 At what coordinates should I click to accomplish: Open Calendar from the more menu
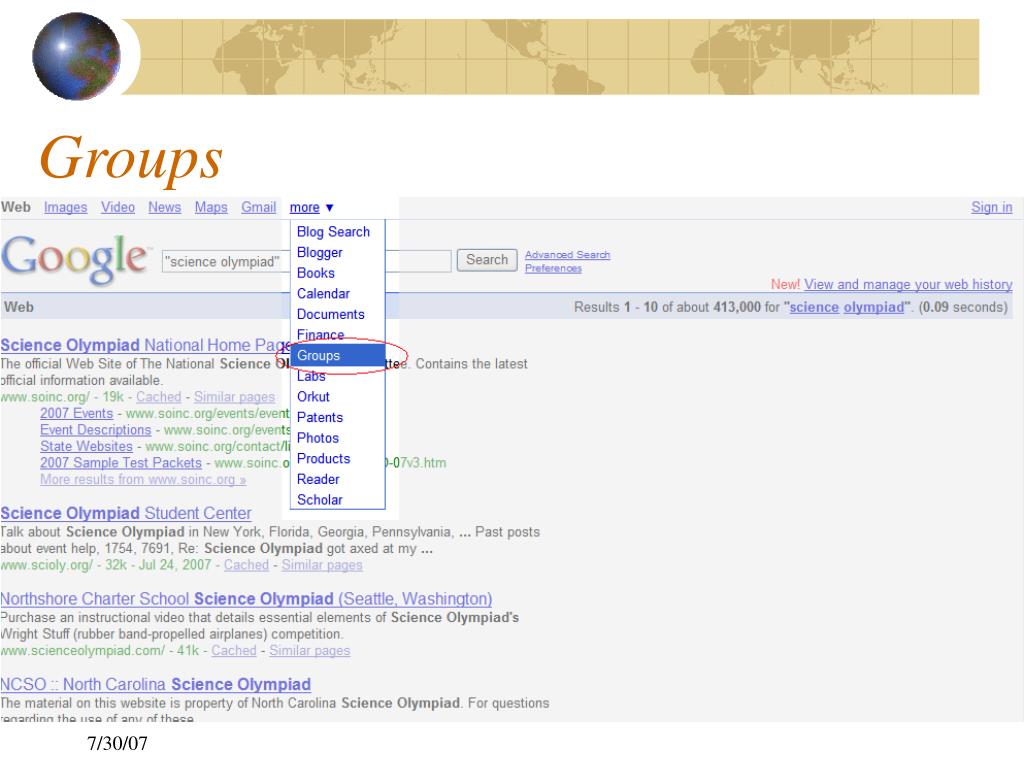click(323, 294)
